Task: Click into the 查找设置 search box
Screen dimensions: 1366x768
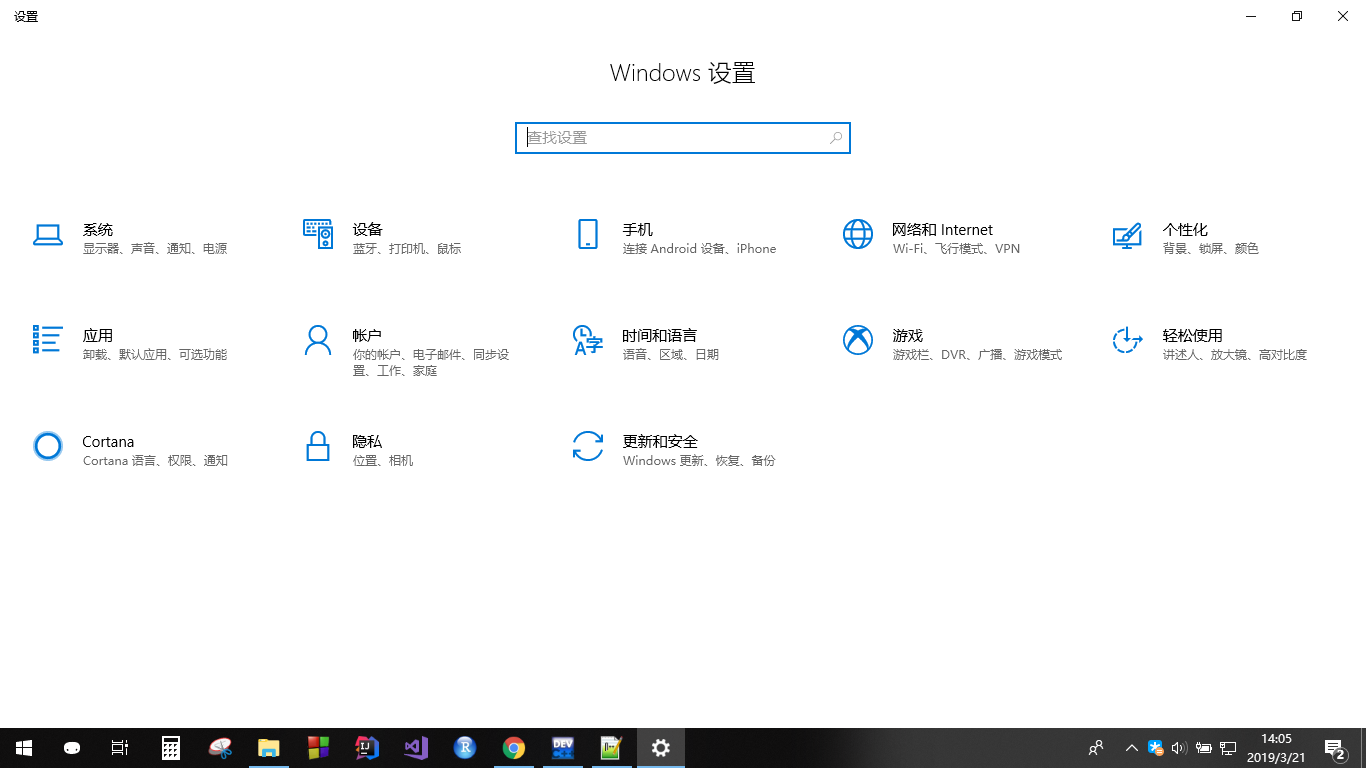Action: point(683,138)
